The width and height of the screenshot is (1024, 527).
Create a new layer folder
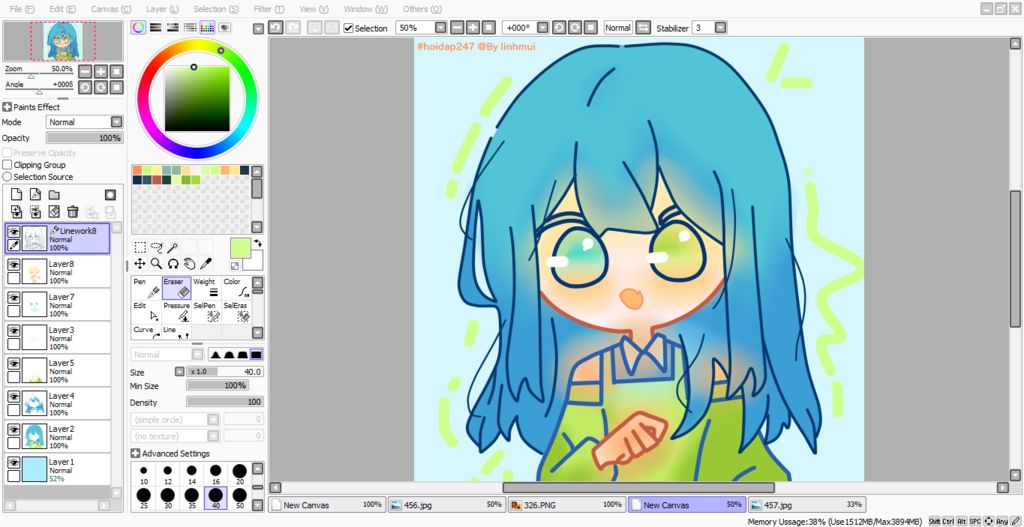click(x=54, y=195)
